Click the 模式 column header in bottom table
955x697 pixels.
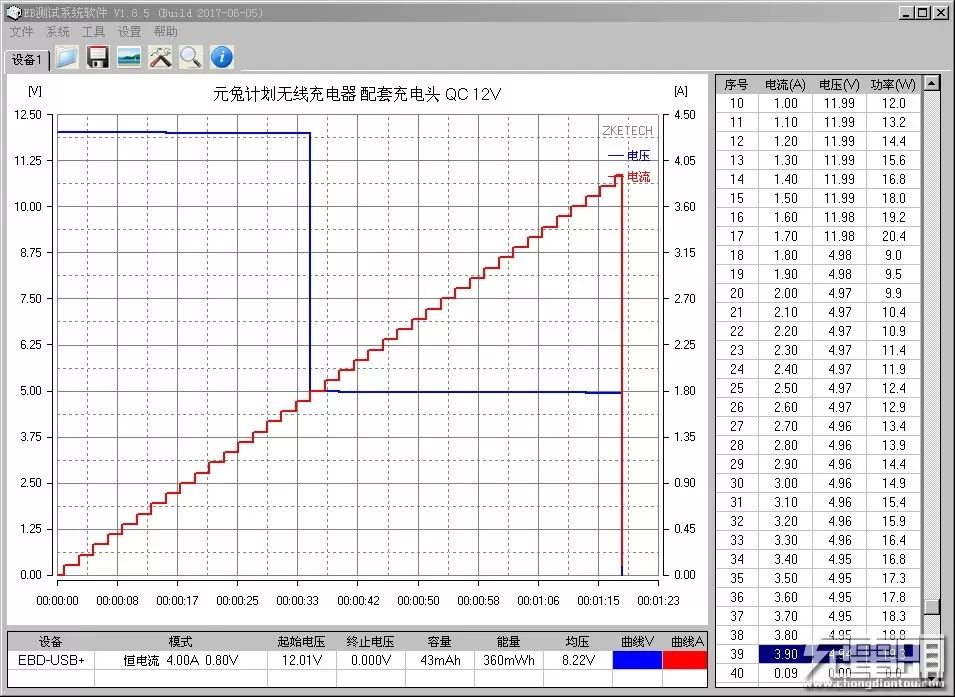click(180, 642)
